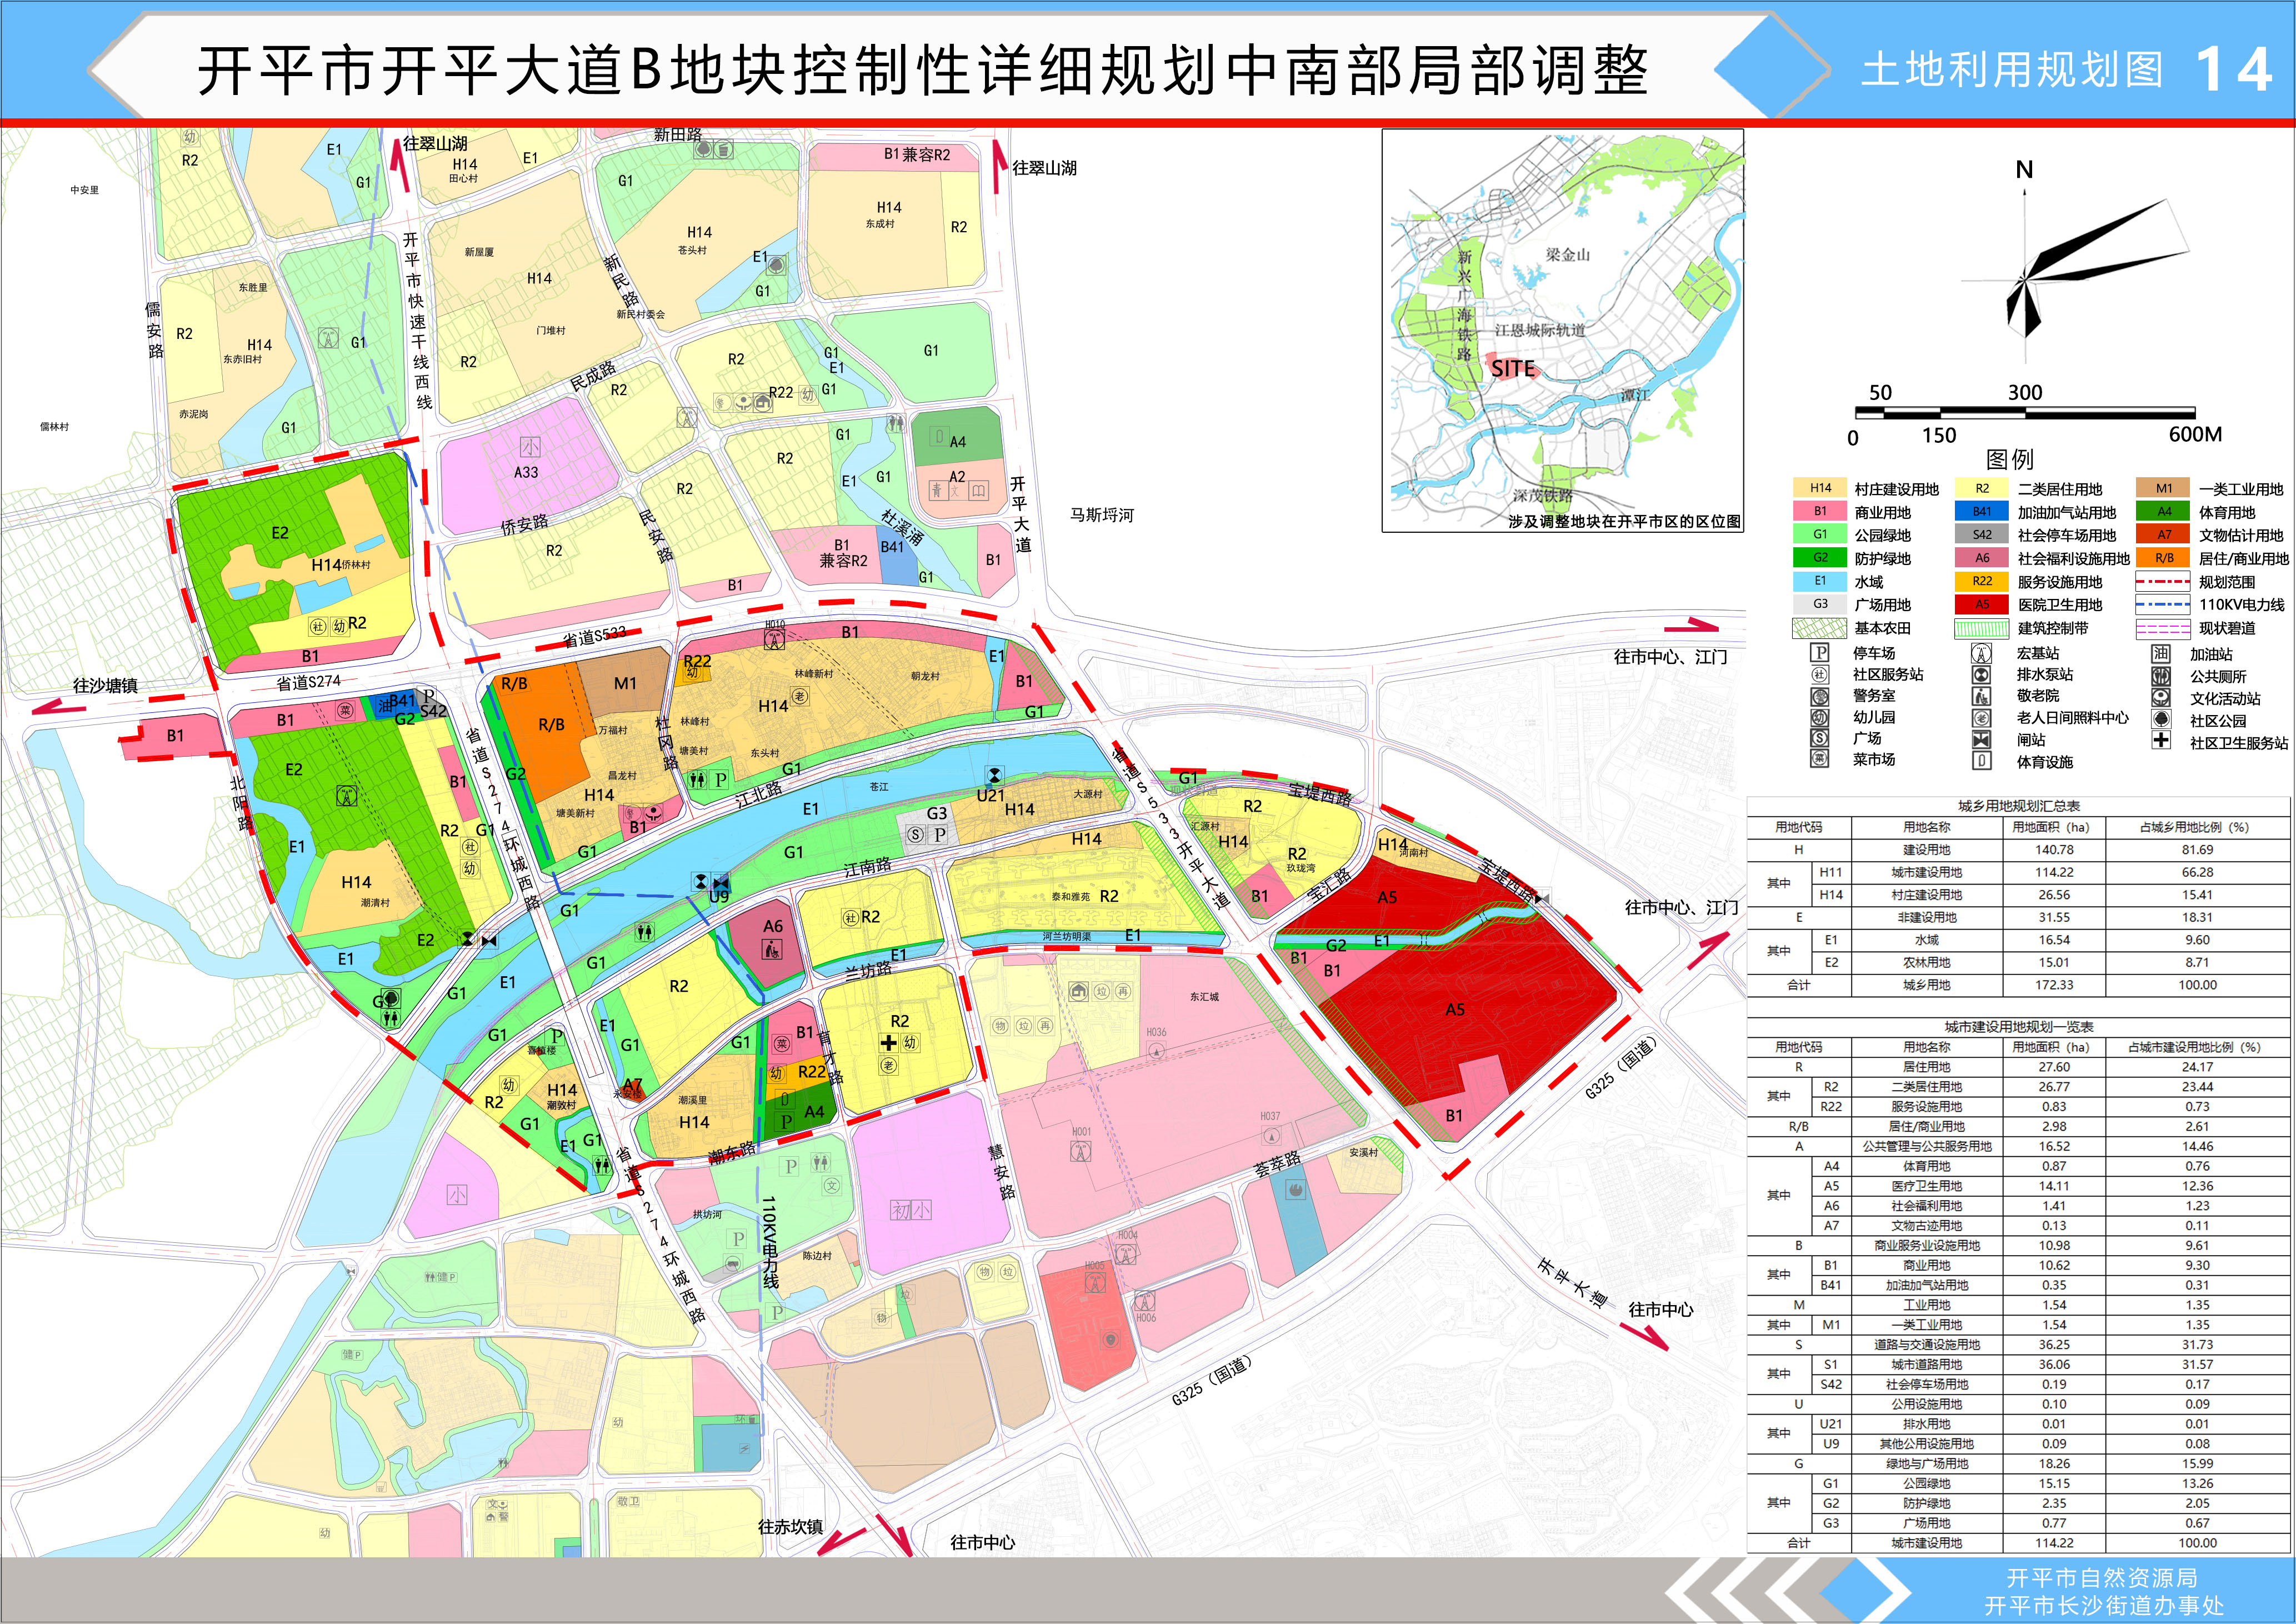Click the R/B orange legend swatch

click(x=2163, y=557)
